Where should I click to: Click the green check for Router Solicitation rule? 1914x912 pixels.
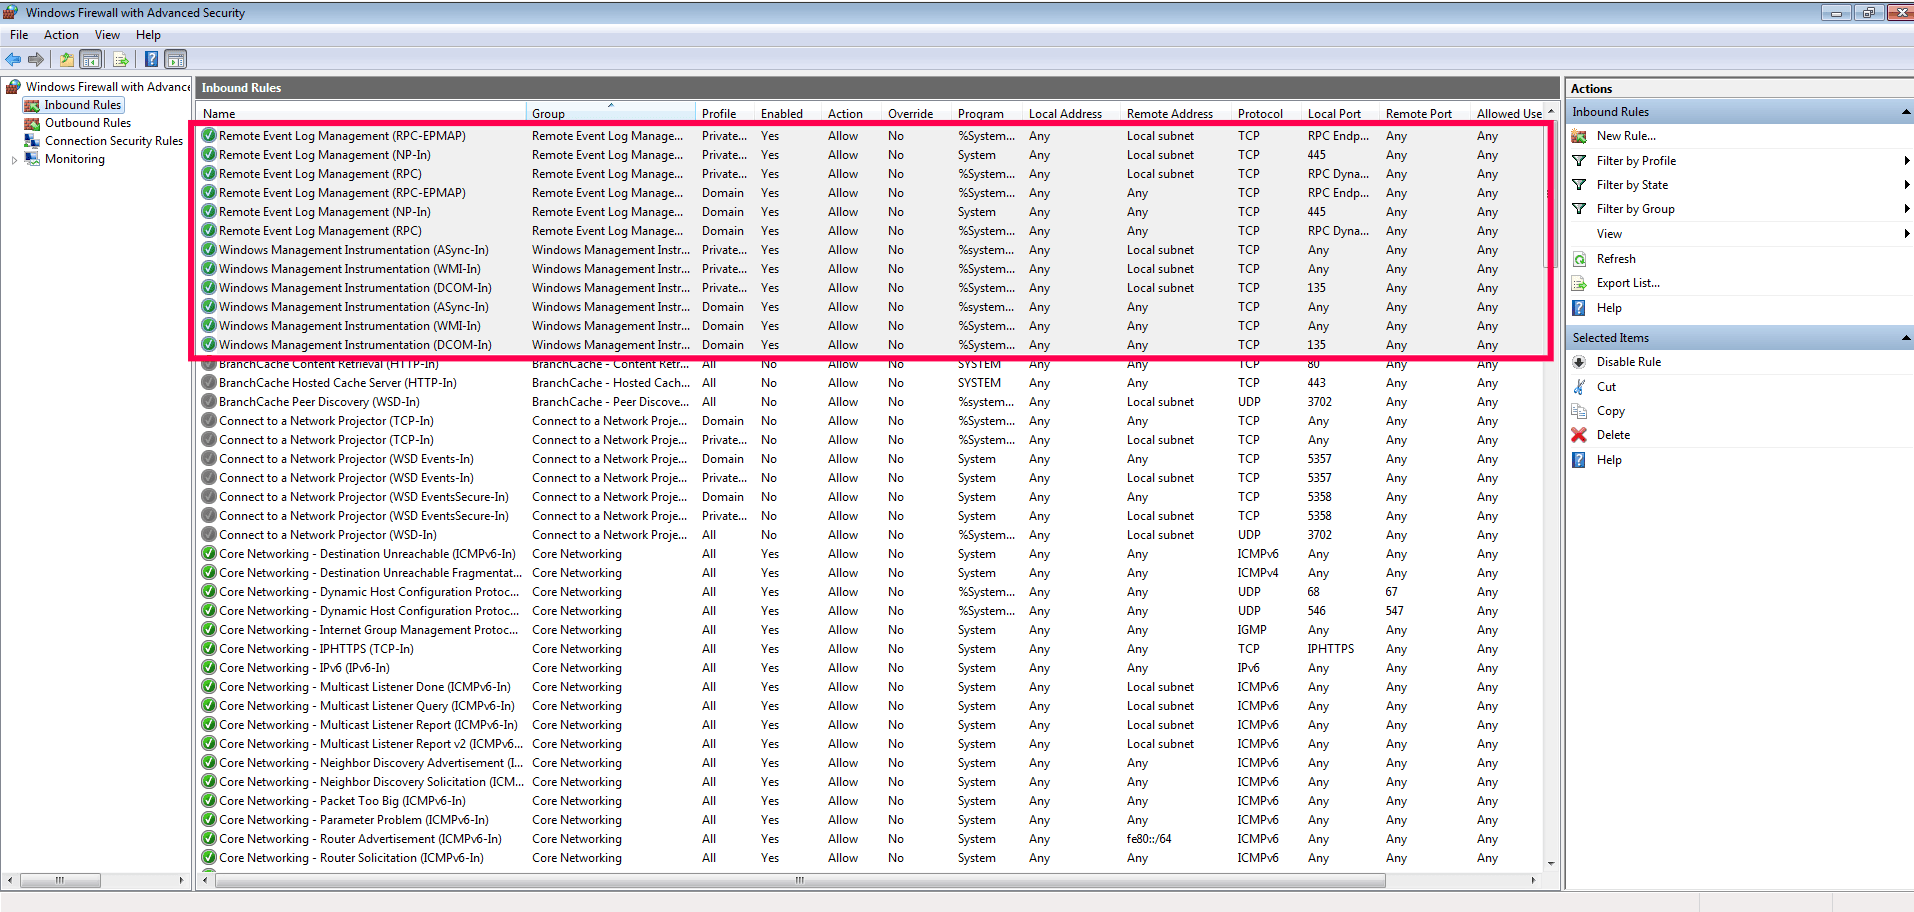coord(209,858)
